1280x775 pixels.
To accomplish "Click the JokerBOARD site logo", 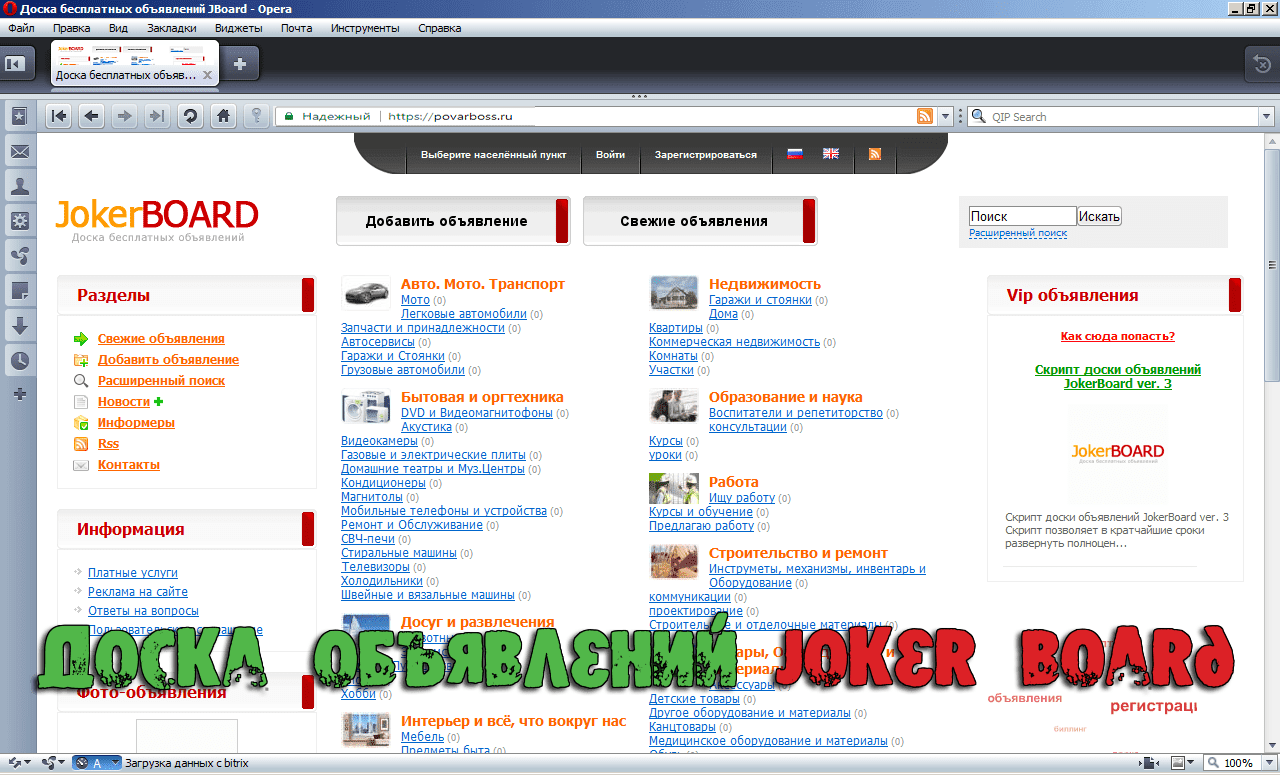I will click(x=158, y=219).
